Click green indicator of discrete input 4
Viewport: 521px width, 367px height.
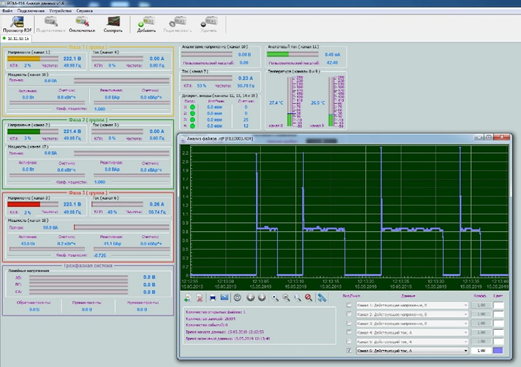pyautogui.click(x=192, y=126)
